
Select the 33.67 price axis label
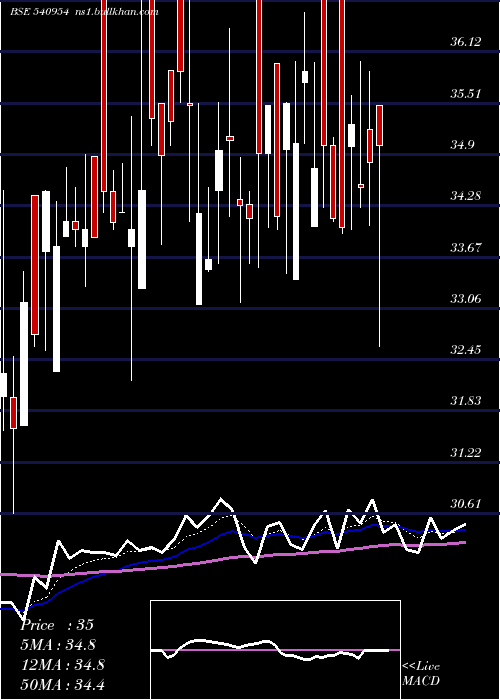tap(466, 247)
